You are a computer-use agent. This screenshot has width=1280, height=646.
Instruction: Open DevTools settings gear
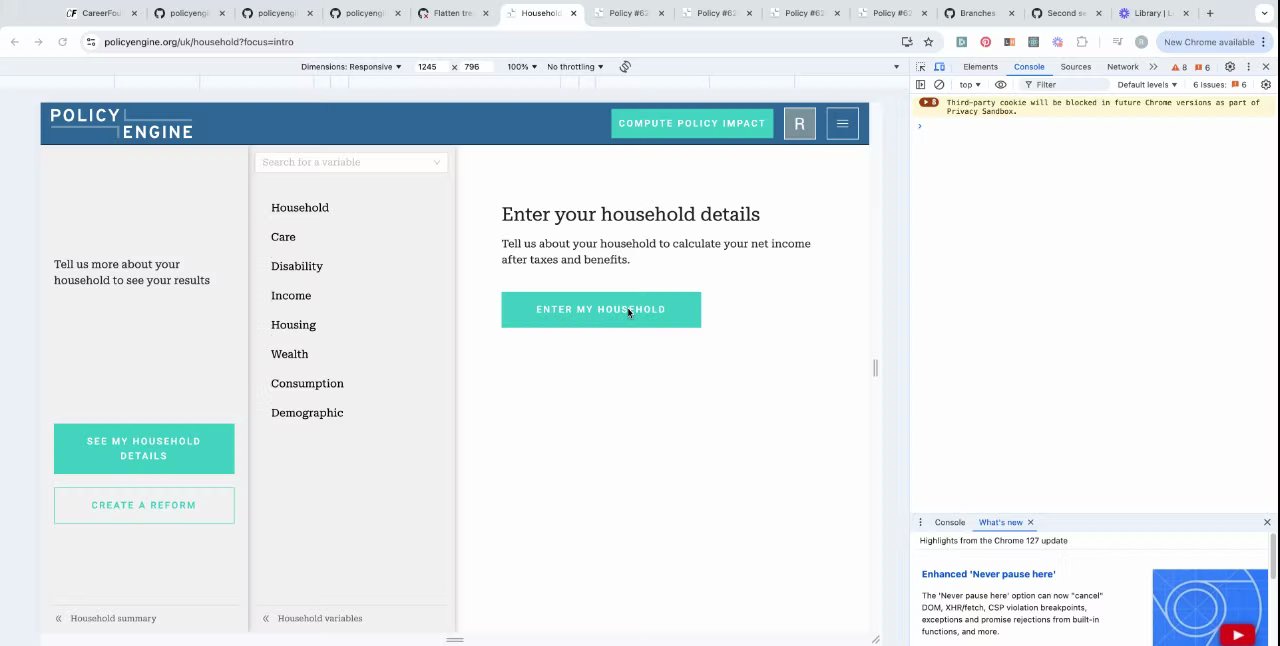coord(1230,67)
